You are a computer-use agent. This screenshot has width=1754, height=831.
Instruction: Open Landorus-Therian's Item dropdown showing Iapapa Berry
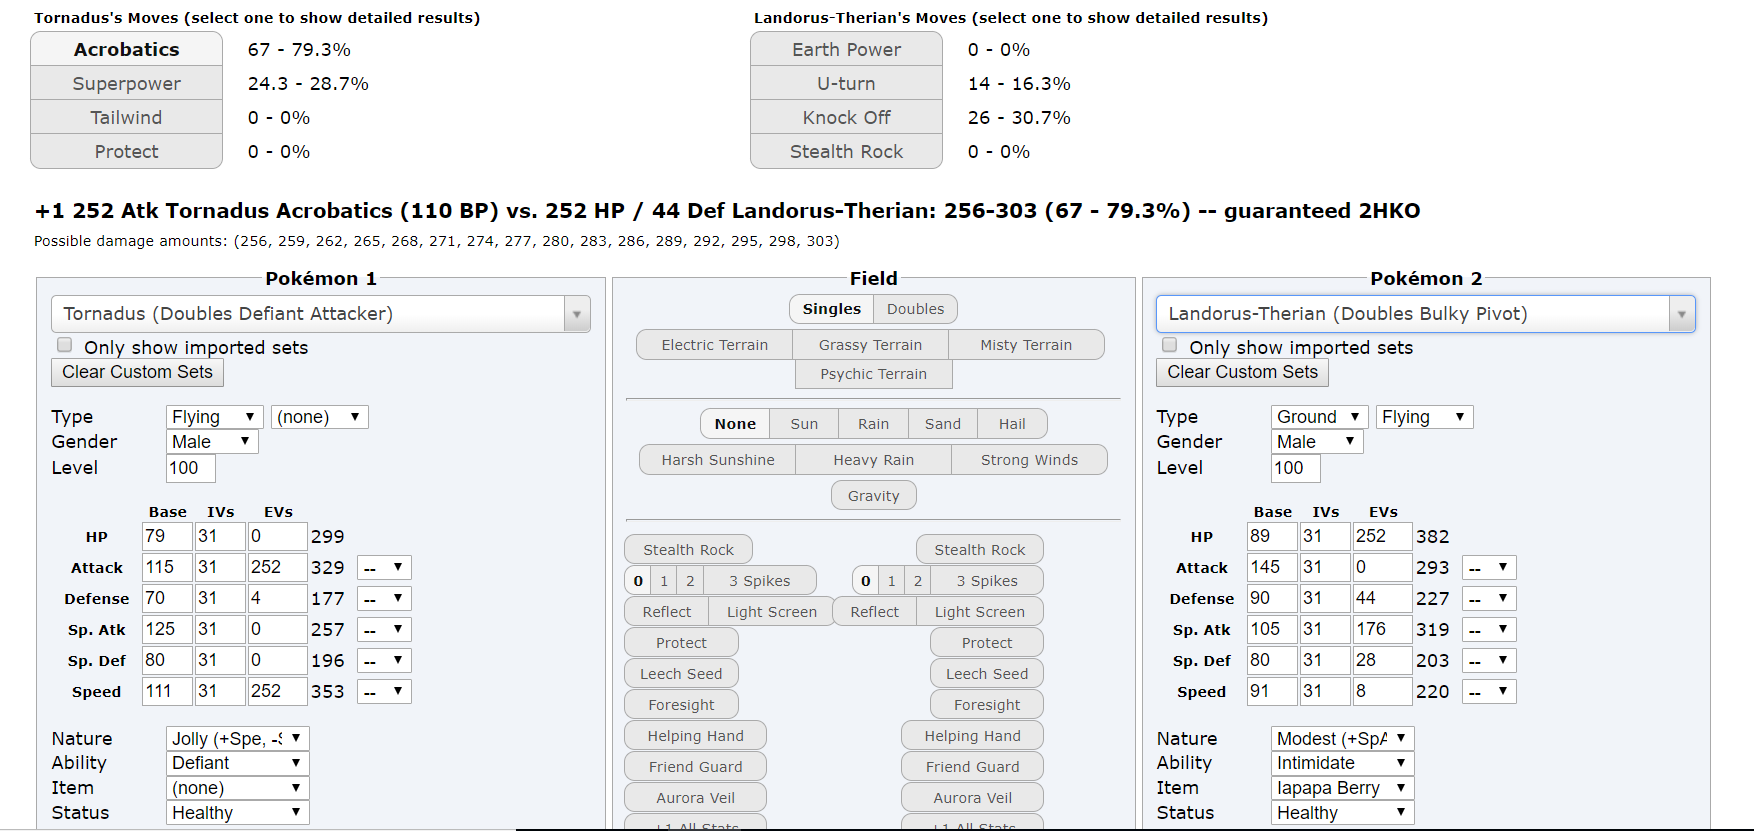(x=1343, y=788)
